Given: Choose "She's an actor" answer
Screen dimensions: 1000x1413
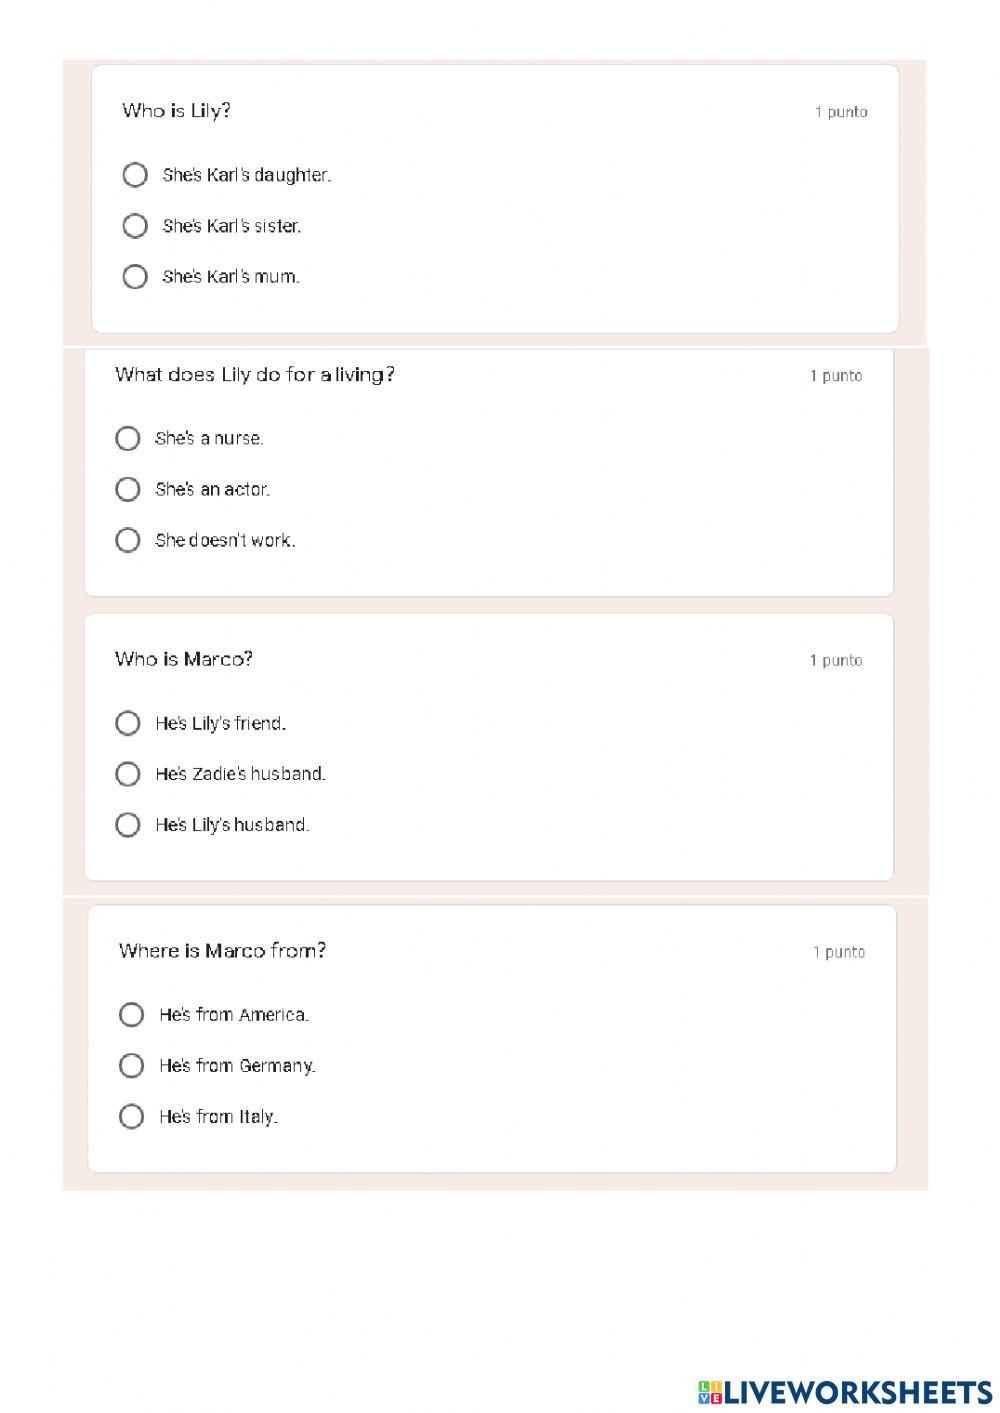Looking at the screenshot, I should click(x=128, y=489).
